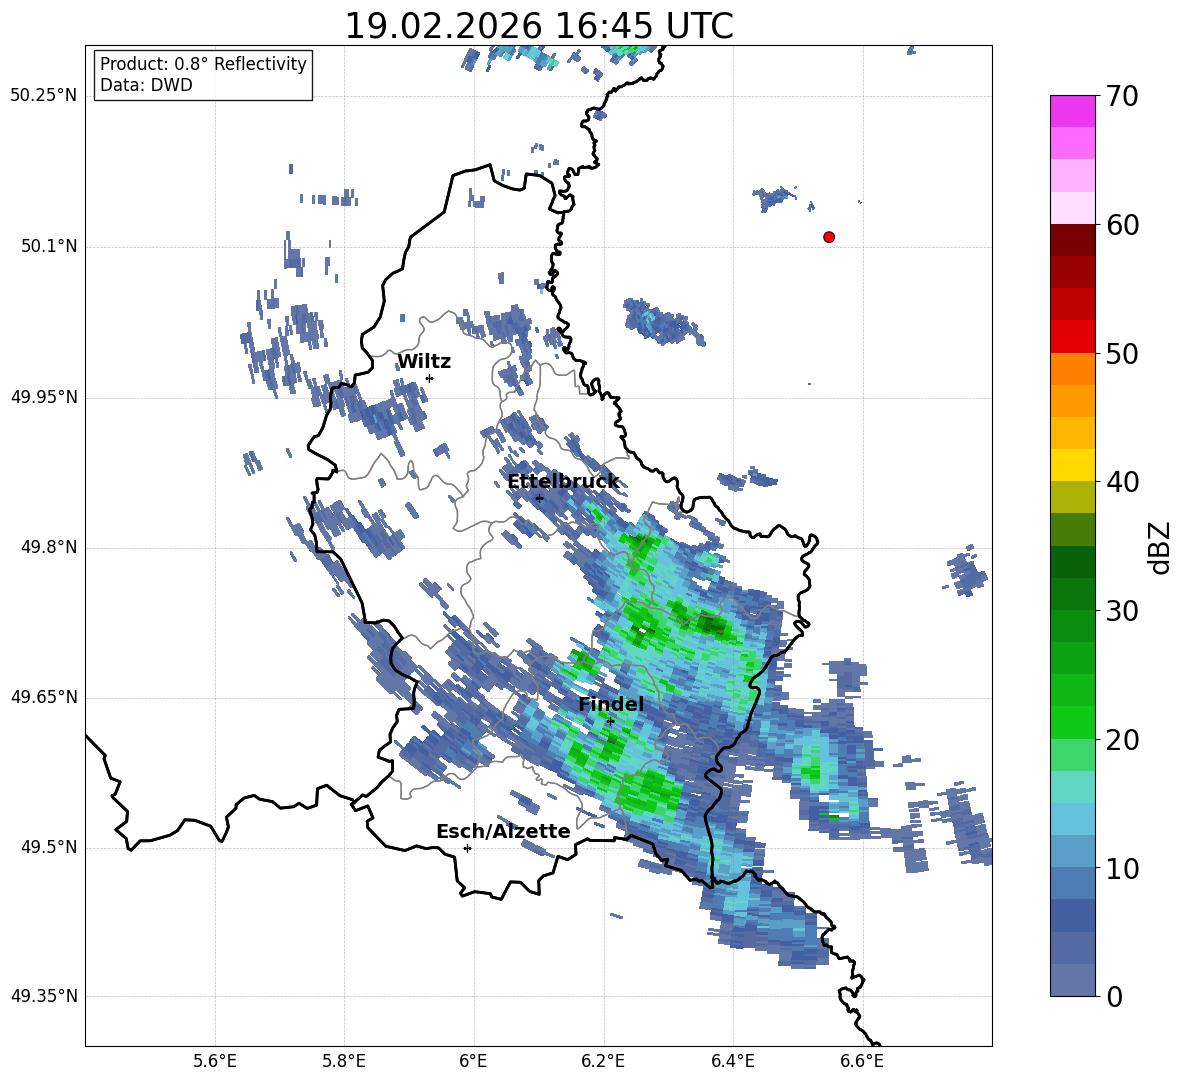Click the dark red colorbar segment below 60
Screen dimensions: 1184x1081
tap(1072, 240)
